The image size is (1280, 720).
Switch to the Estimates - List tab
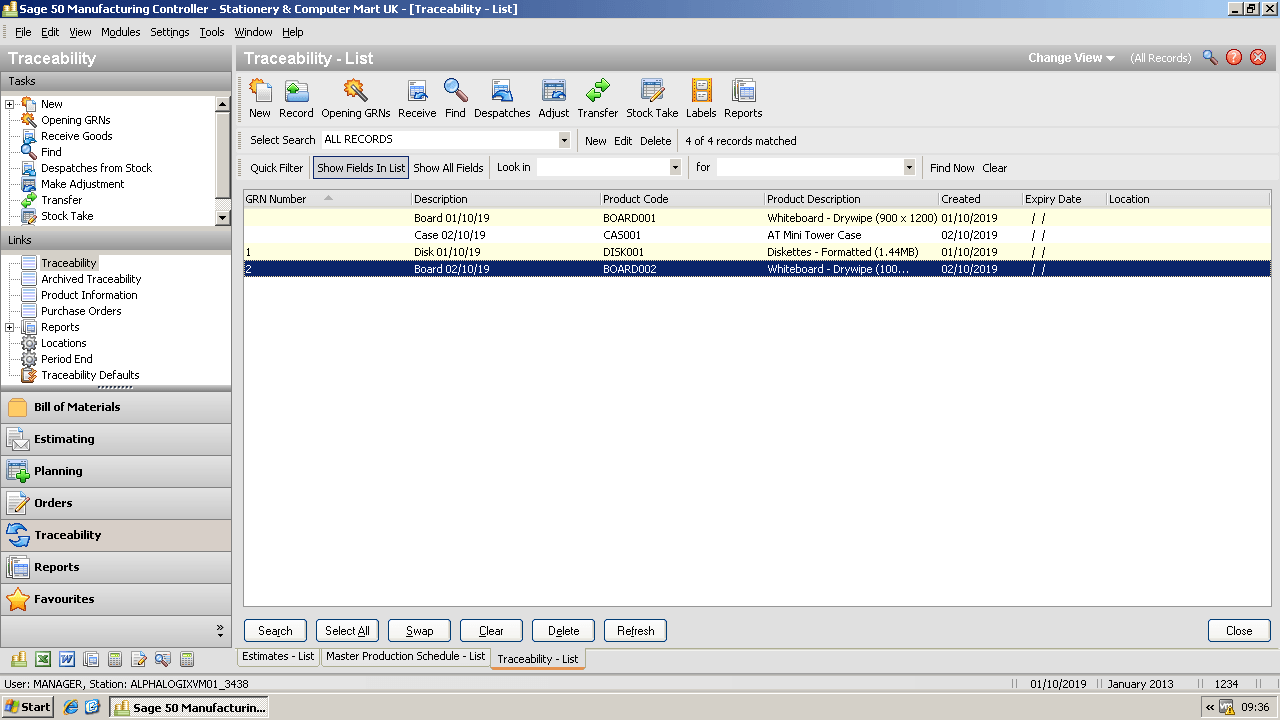coord(278,657)
